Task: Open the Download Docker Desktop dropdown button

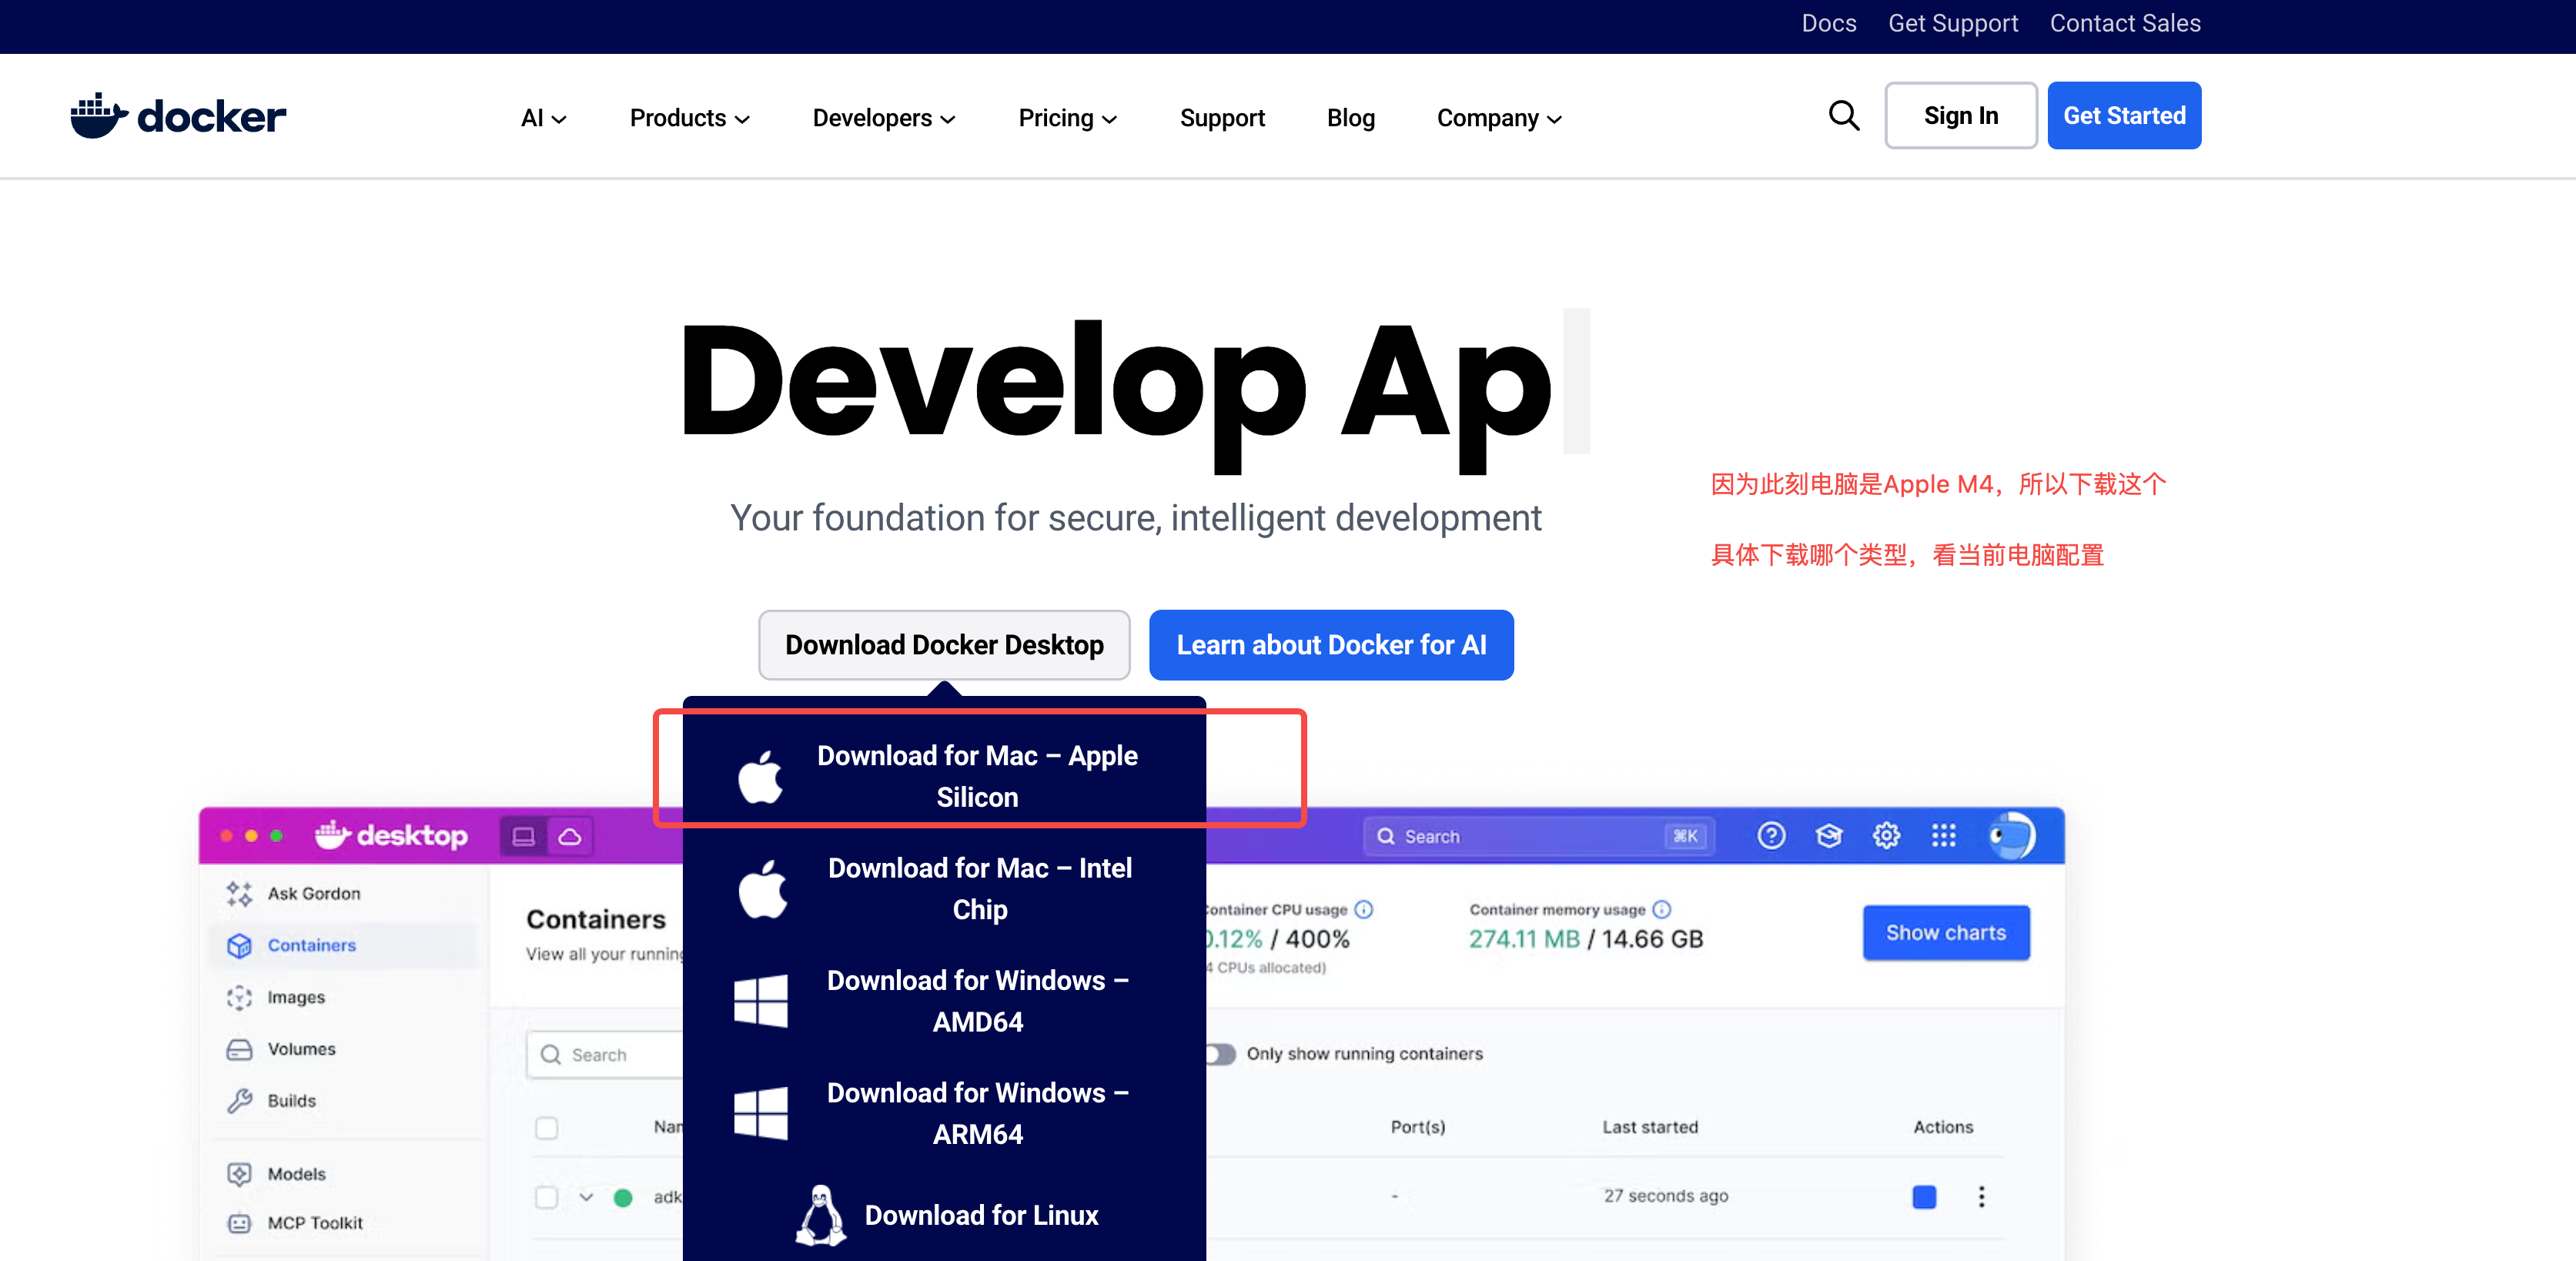Action: 944,645
